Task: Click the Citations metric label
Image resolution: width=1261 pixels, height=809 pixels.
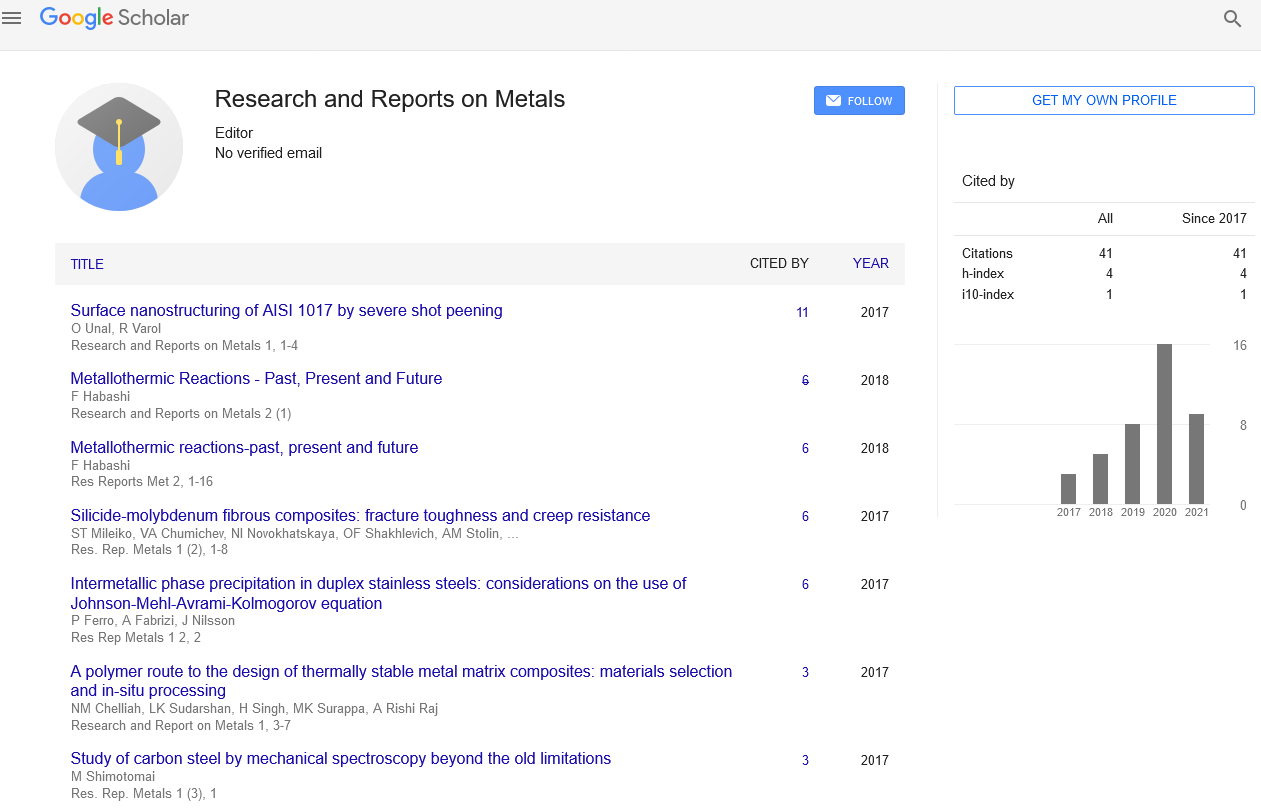Action: coord(987,254)
